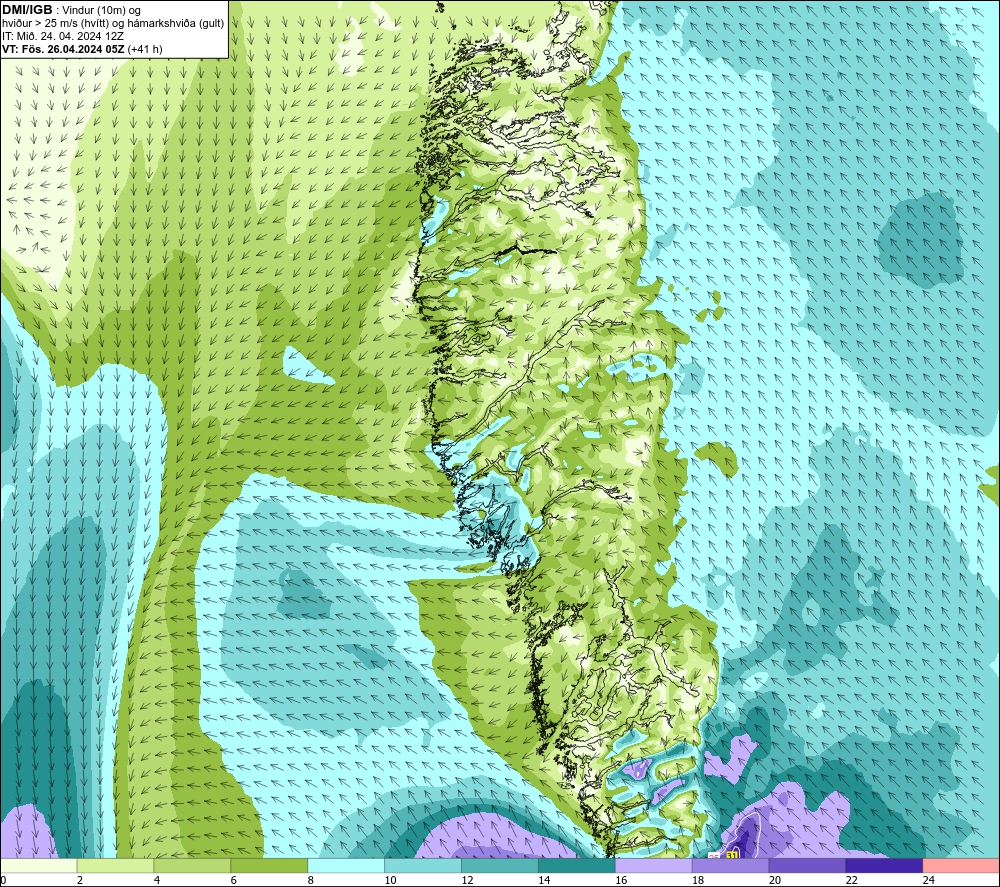Screen dimensions: 1000x887
Task: Click the scale label 10
Action: [x=390, y=880]
